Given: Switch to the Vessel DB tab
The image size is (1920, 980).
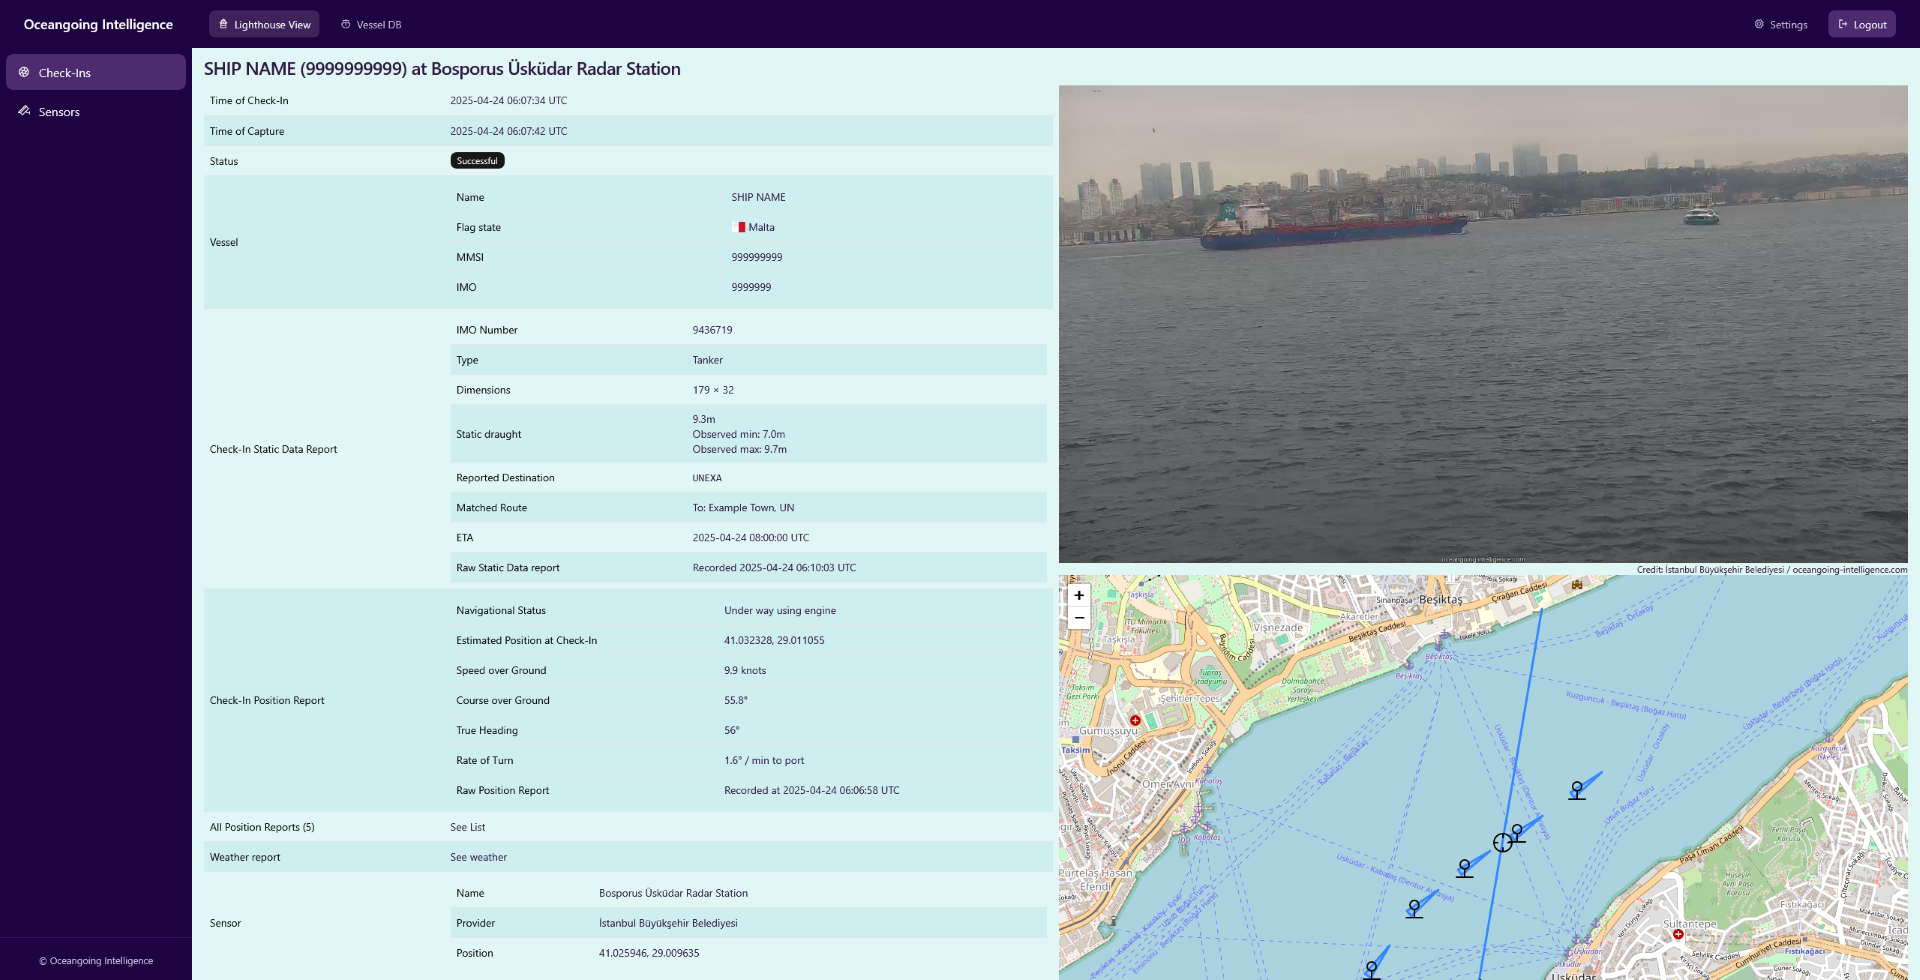Looking at the screenshot, I should point(371,24).
